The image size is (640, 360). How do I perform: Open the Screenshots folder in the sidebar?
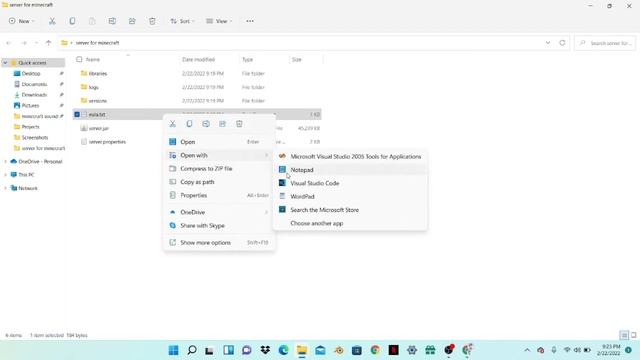pyautogui.click(x=34, y=138)
